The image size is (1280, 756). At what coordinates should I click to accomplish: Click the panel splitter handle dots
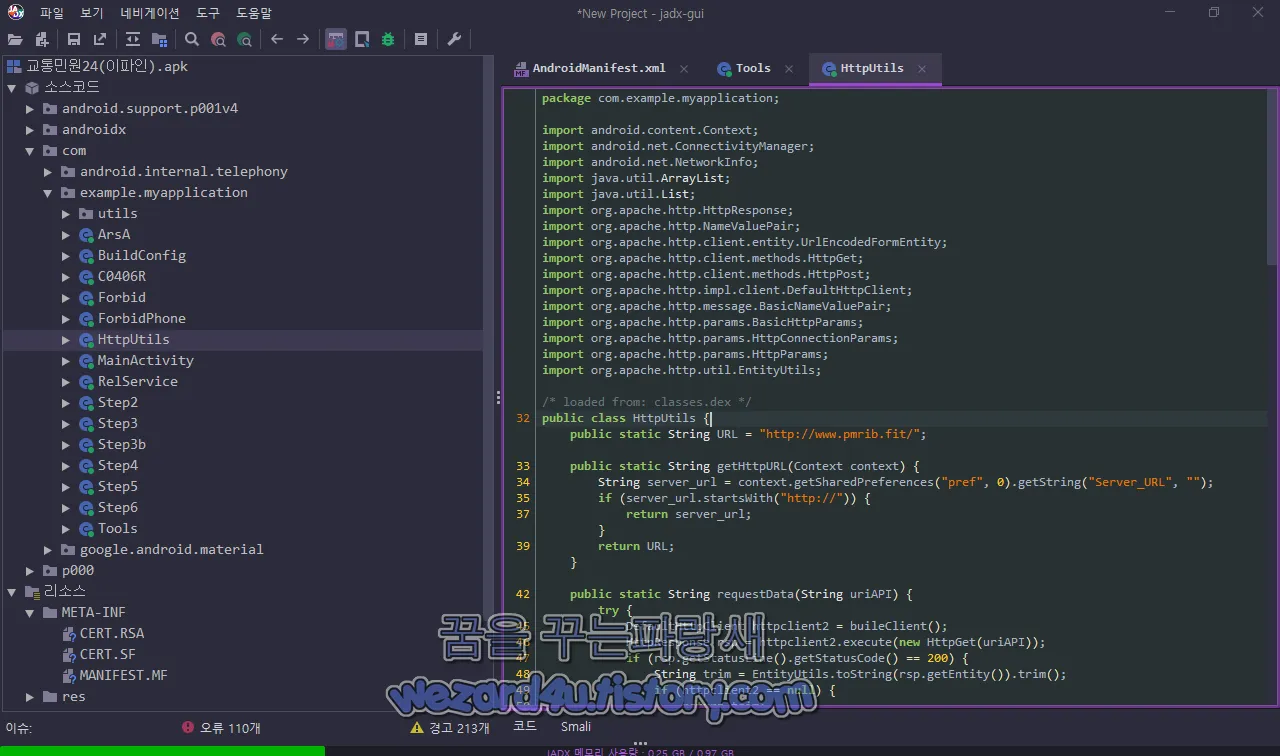[498, 397]
